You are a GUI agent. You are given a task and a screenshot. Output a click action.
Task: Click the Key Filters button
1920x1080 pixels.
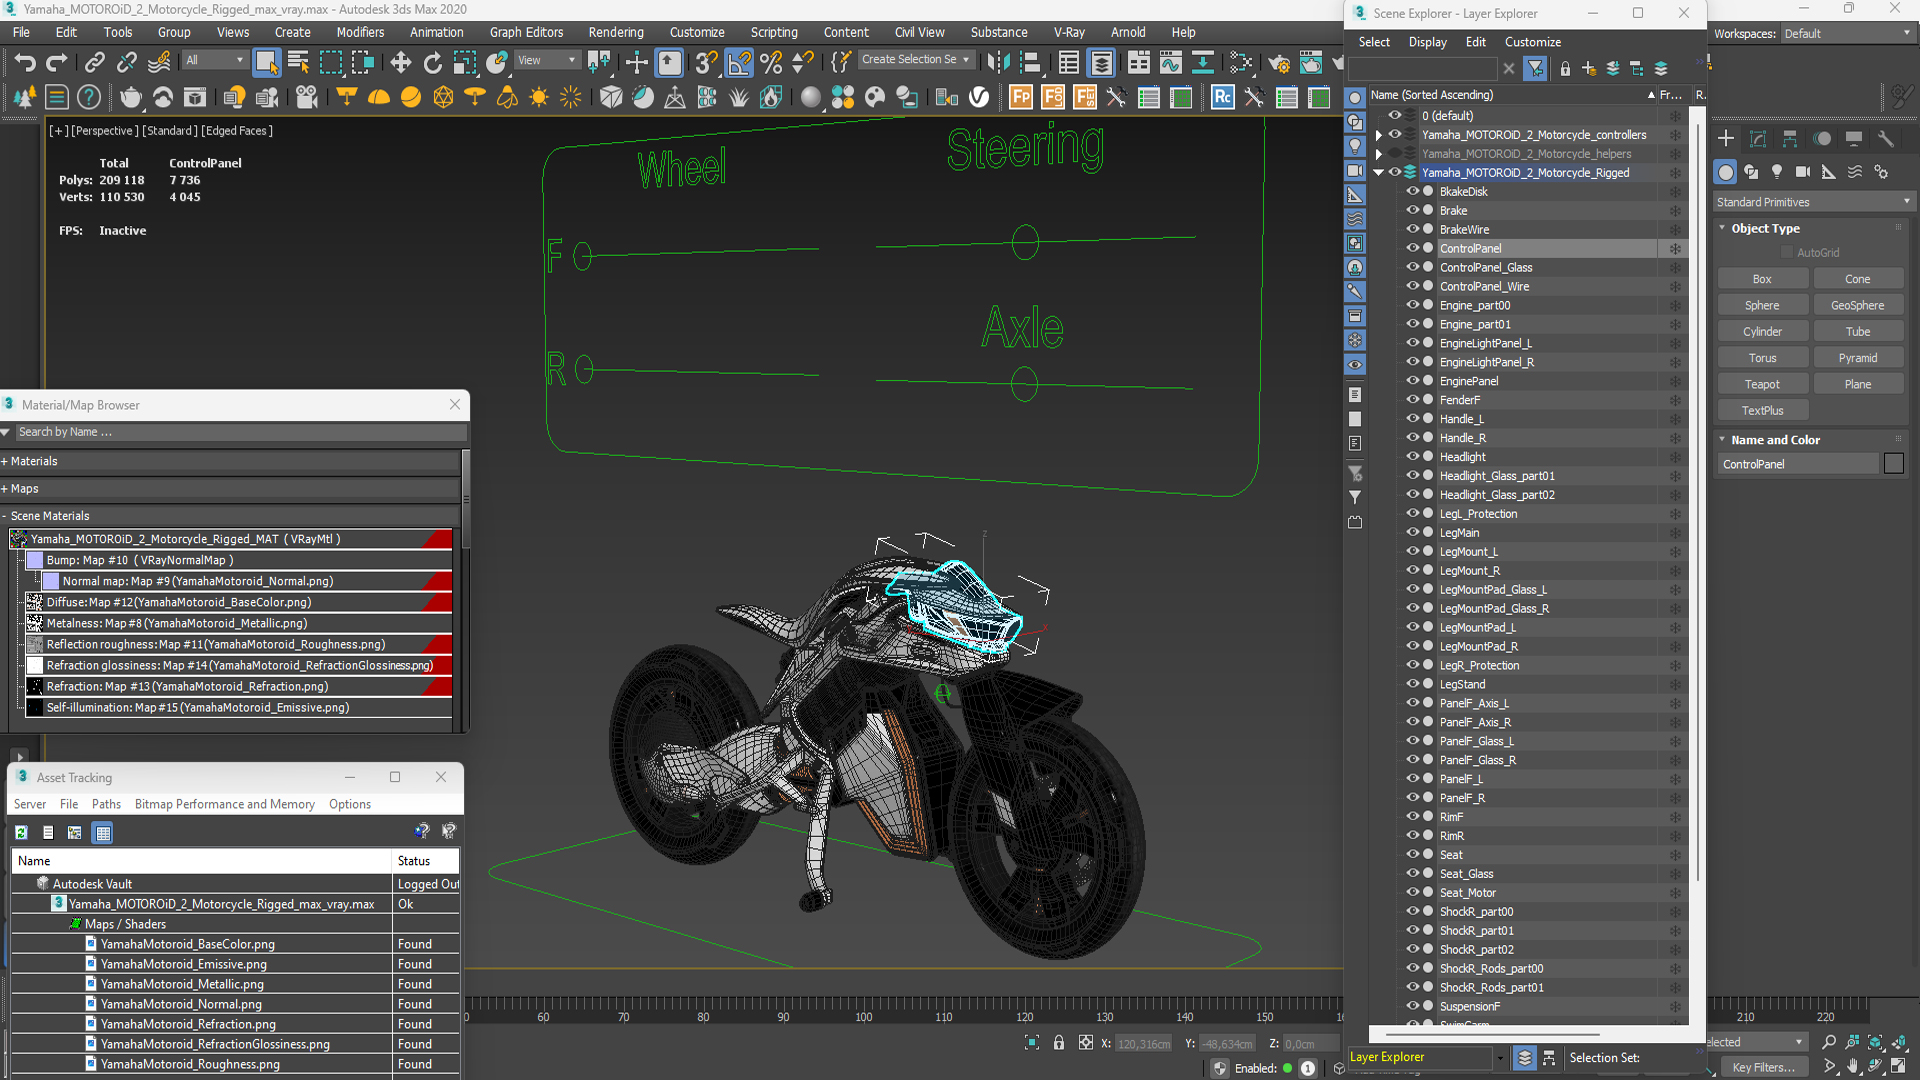[1763, 1067]
